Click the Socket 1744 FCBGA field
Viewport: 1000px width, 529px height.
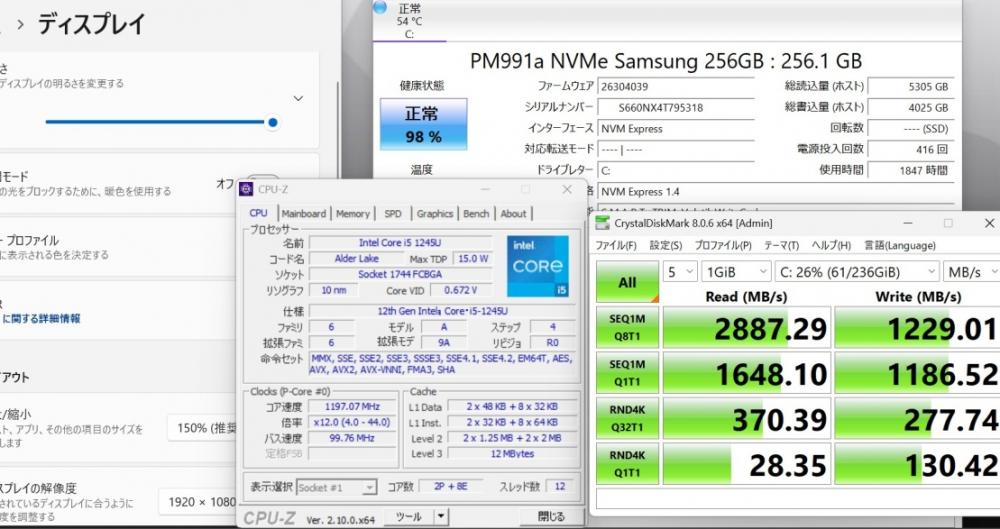(x=401, y=274)
